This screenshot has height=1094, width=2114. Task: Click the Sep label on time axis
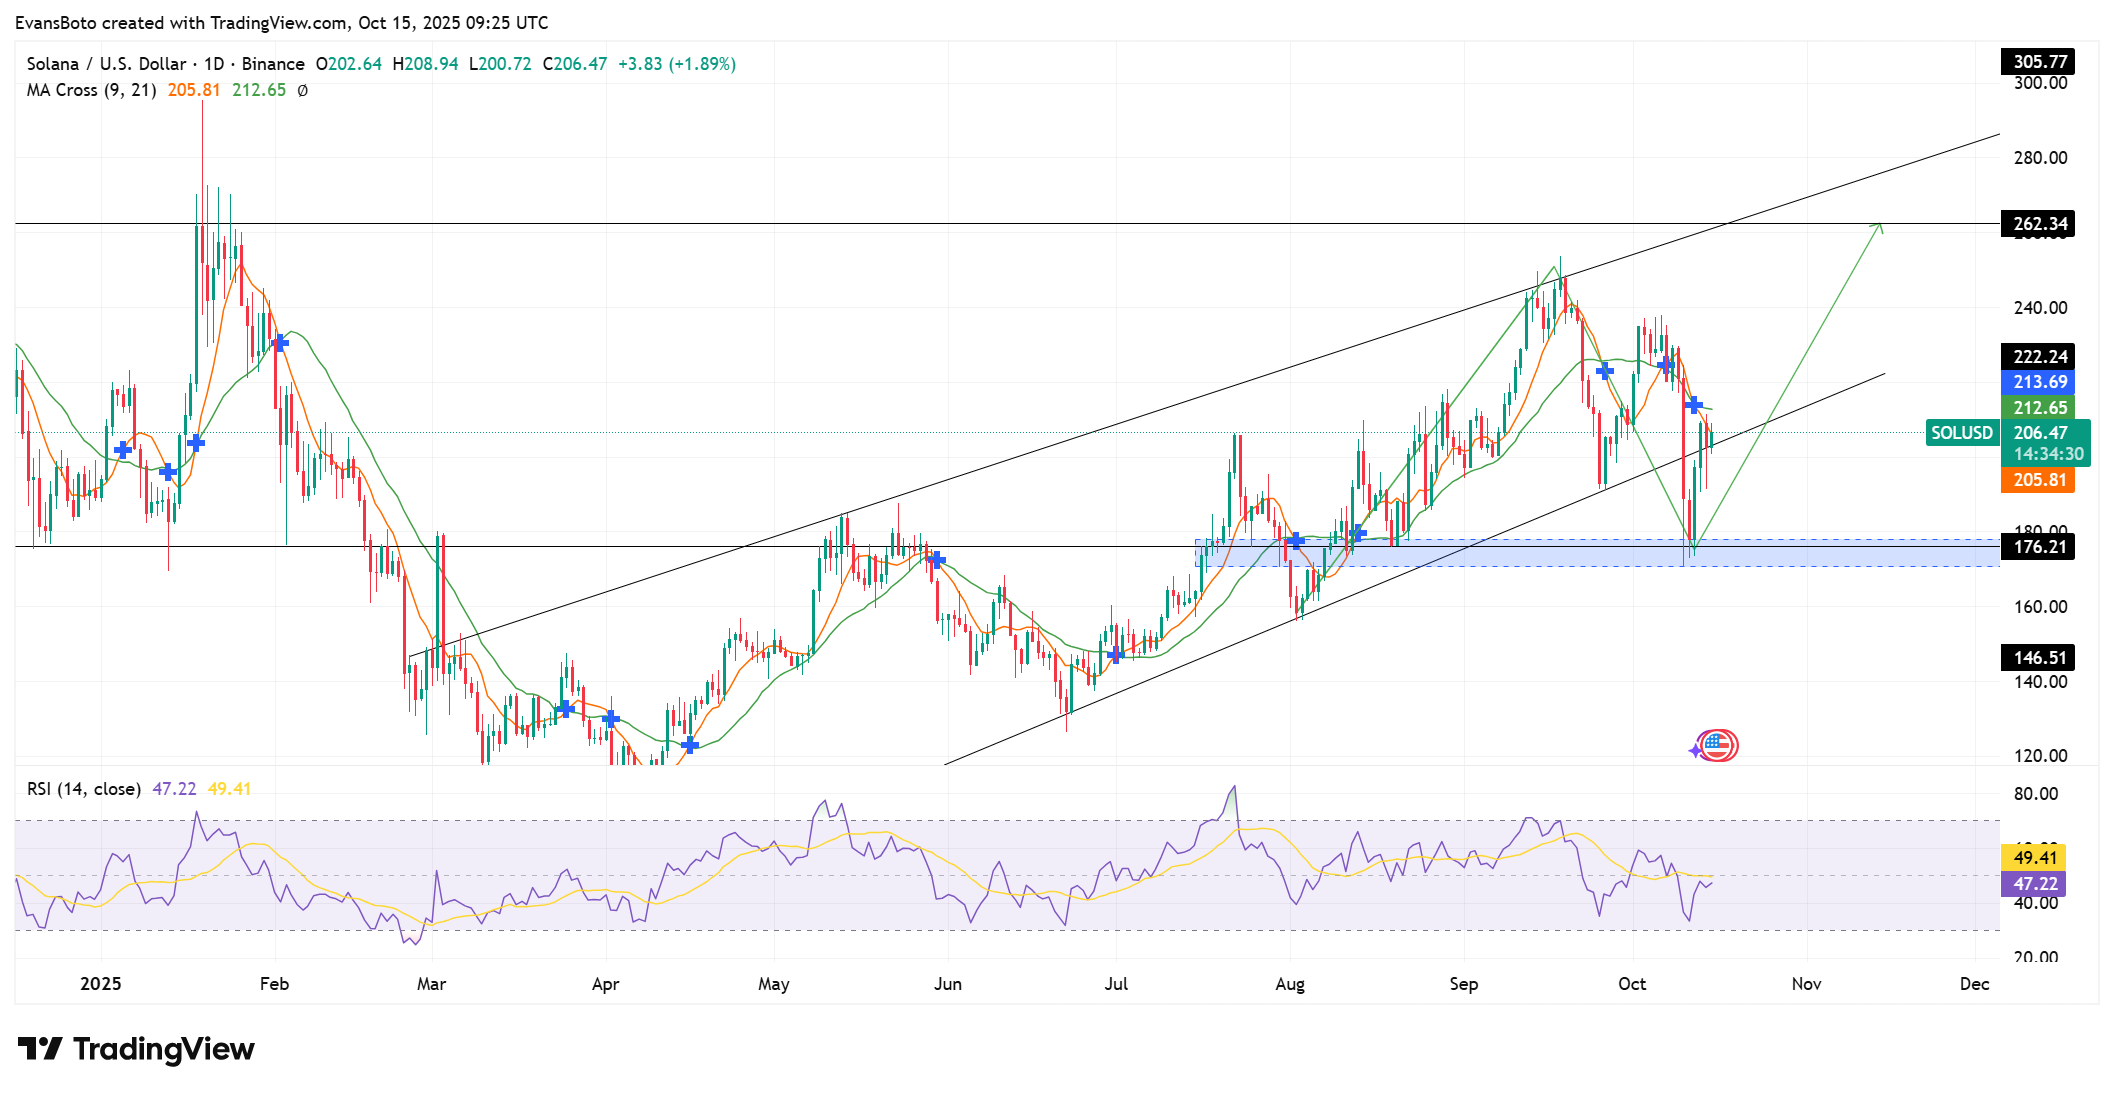tap(1463, 984)
